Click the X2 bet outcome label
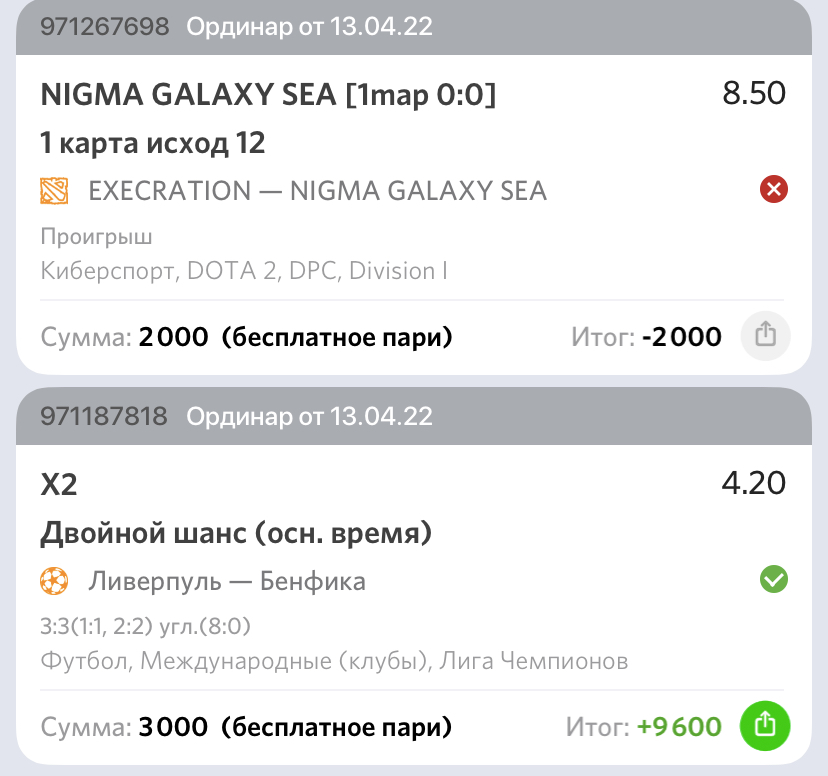Image resolution: width=828 pixels, height=776 pixels. click(59, 484)
